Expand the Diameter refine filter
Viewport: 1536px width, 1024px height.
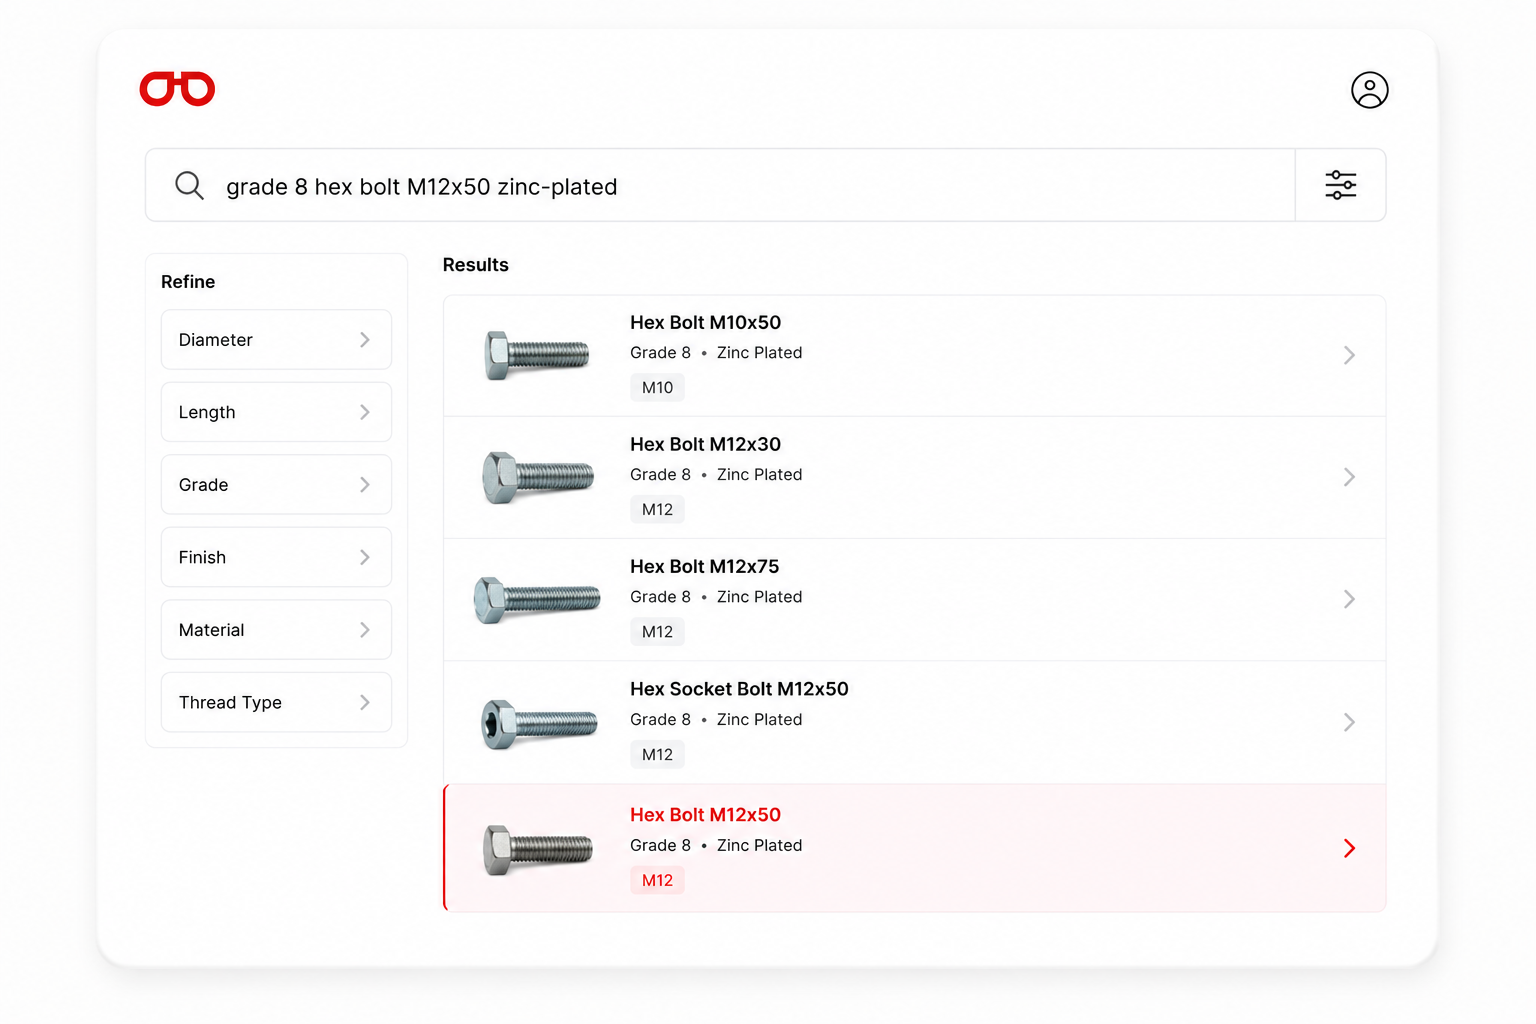click(x=276, y=340)
